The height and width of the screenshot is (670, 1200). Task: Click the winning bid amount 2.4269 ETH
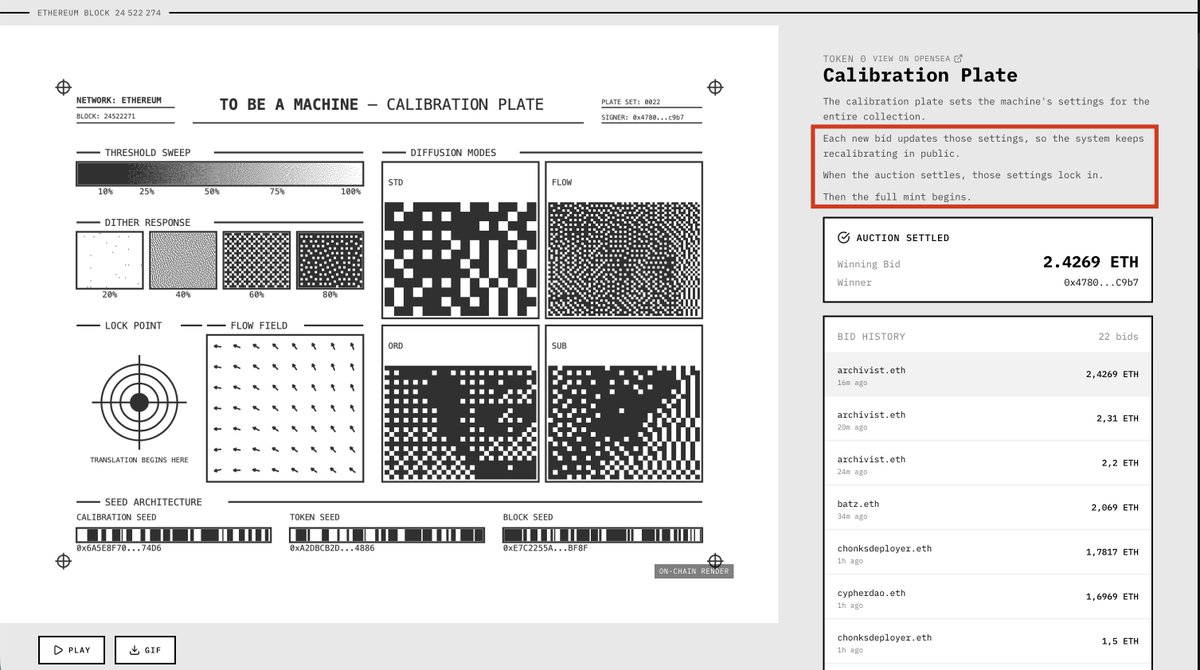tap(1090, 263)
